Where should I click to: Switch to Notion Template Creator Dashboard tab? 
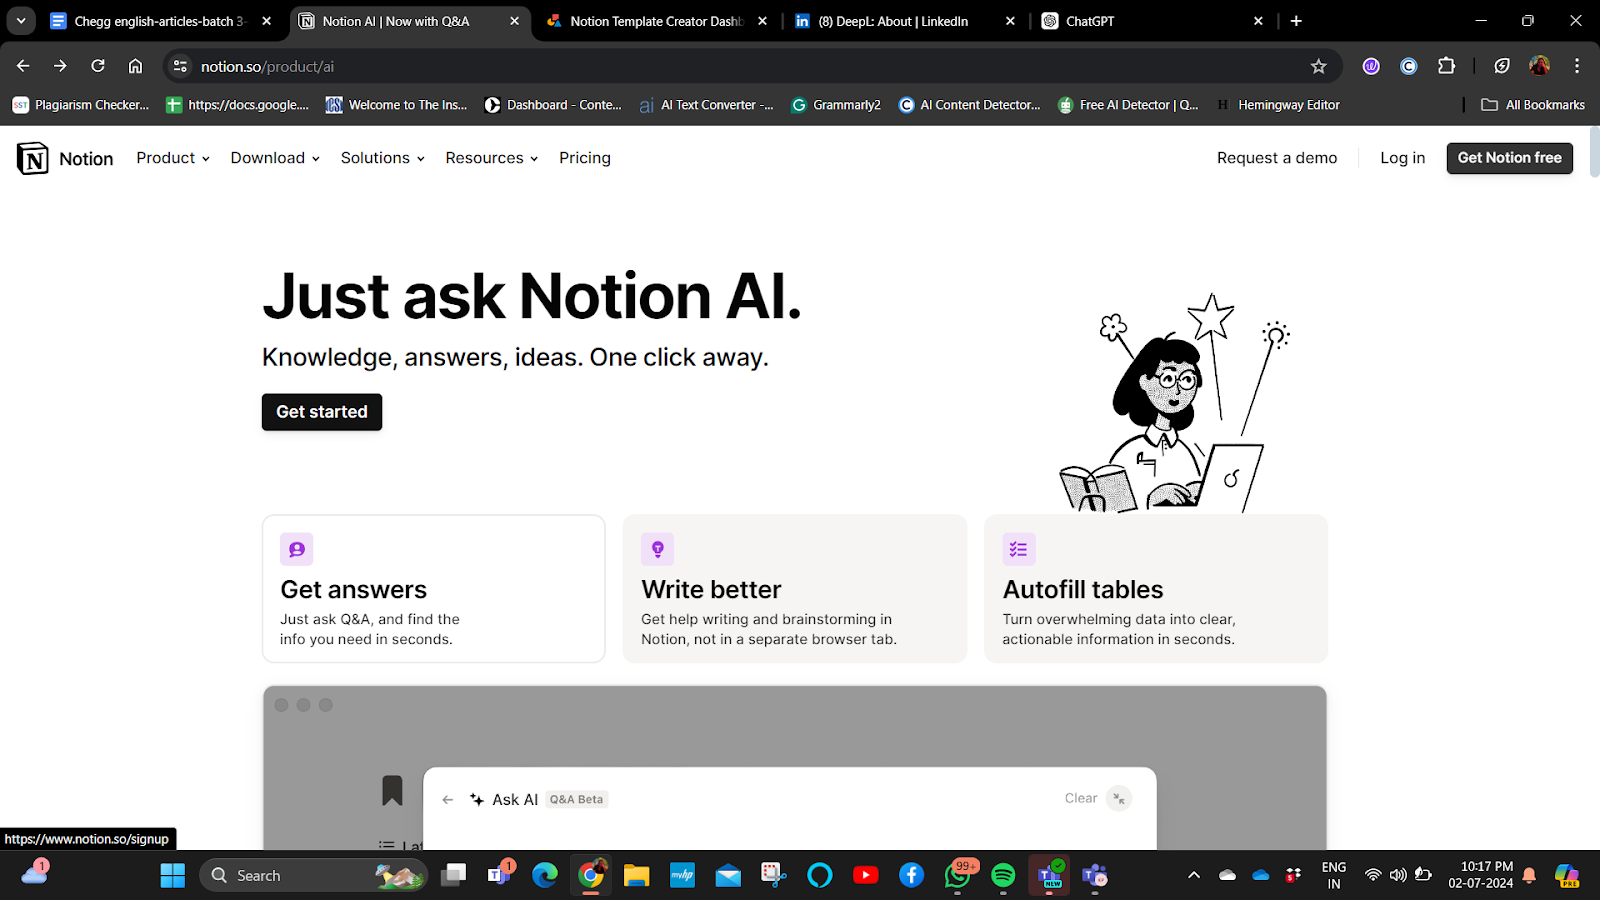click(657, 21)
